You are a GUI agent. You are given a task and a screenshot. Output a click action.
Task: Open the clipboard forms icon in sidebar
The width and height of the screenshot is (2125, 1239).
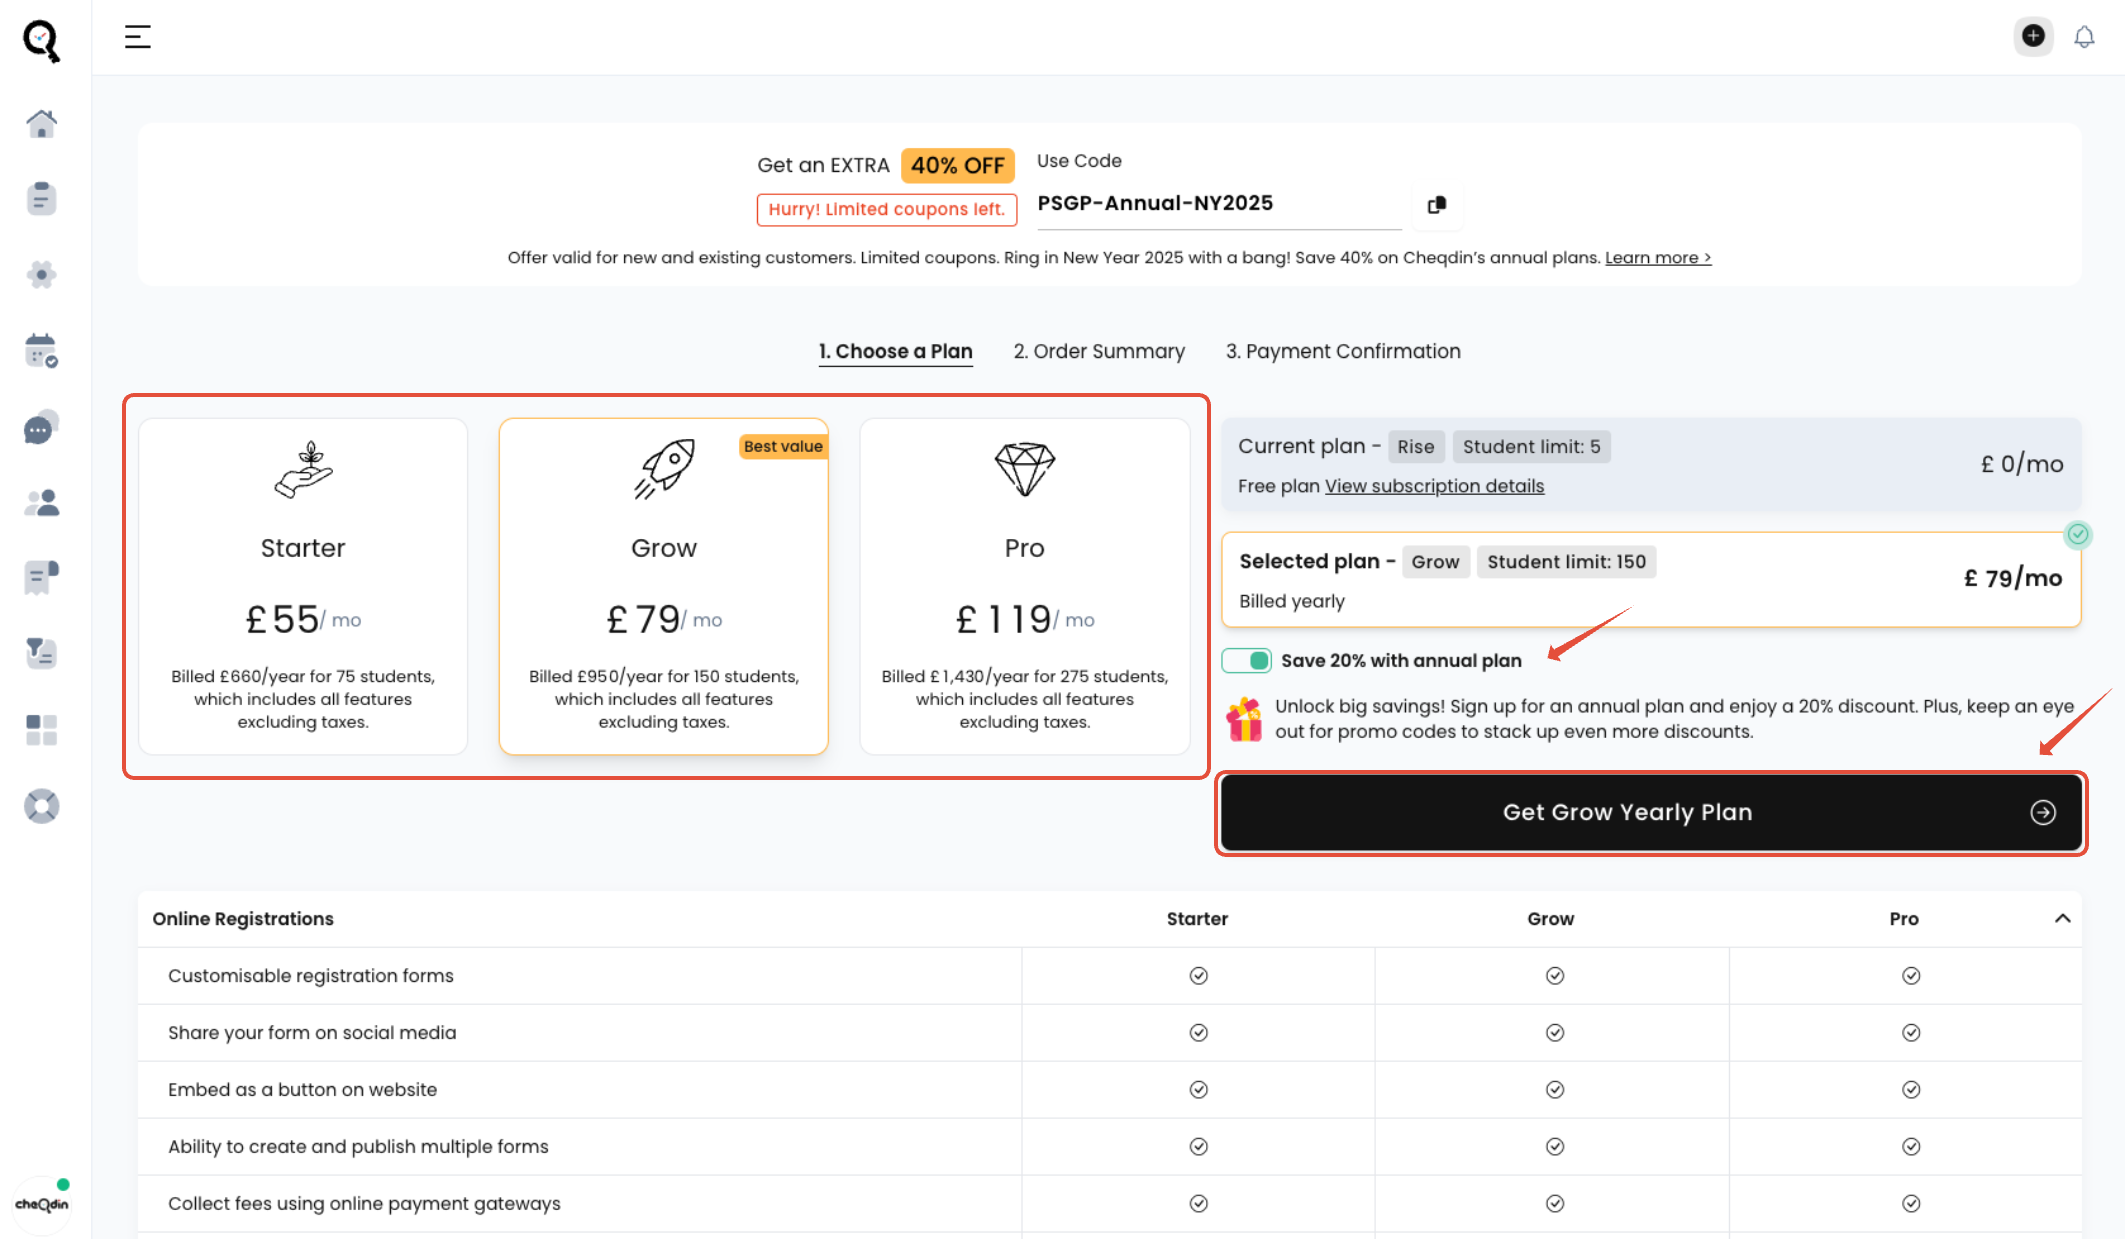41,198
